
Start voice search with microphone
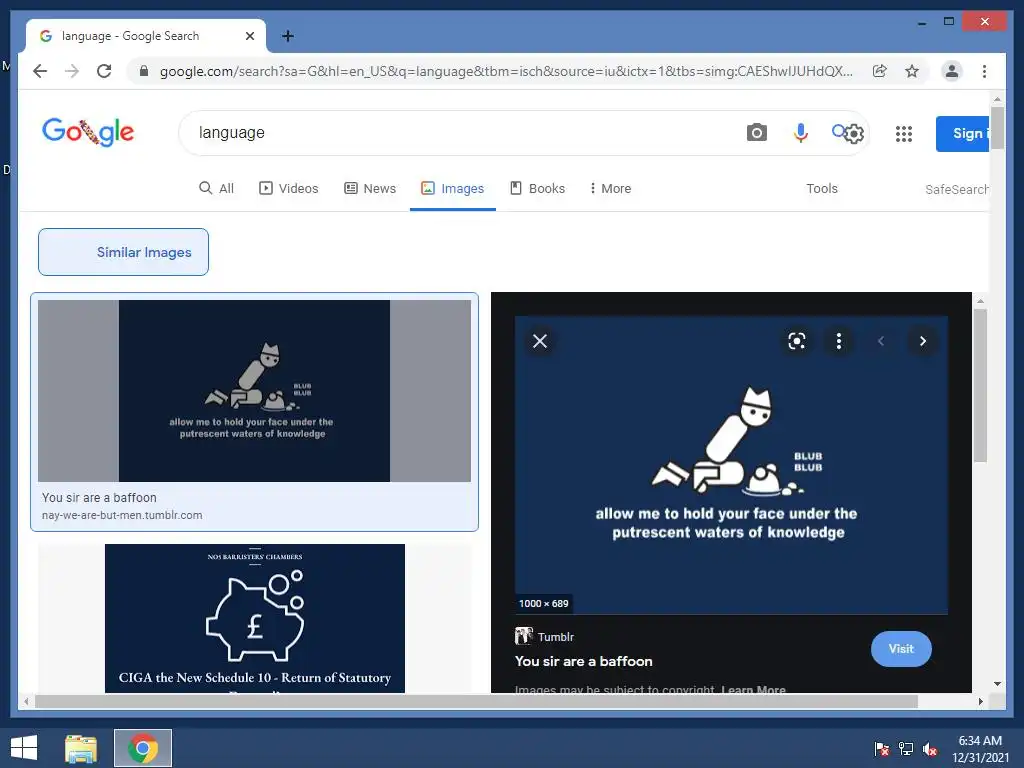801,133
